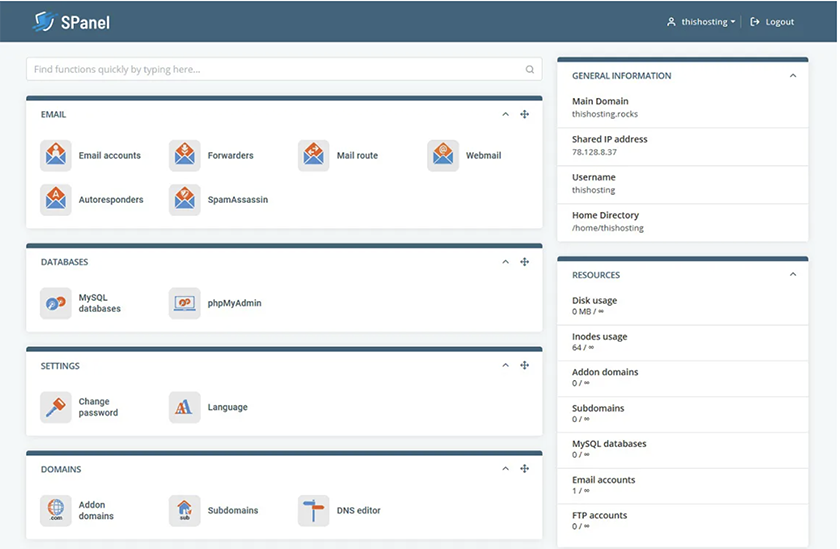This screenshot has width=840, height=549.
Task: Click the SPanel logo
Action: [71, 22]
